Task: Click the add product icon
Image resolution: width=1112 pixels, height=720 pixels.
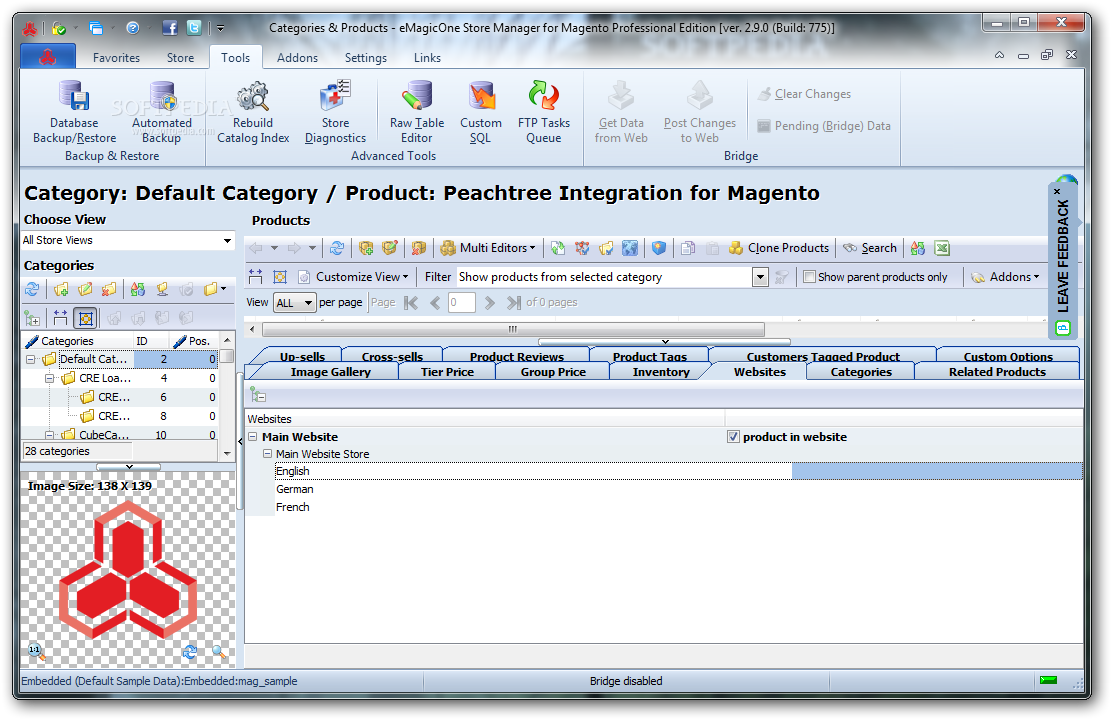Action: (x=366, y=248)
